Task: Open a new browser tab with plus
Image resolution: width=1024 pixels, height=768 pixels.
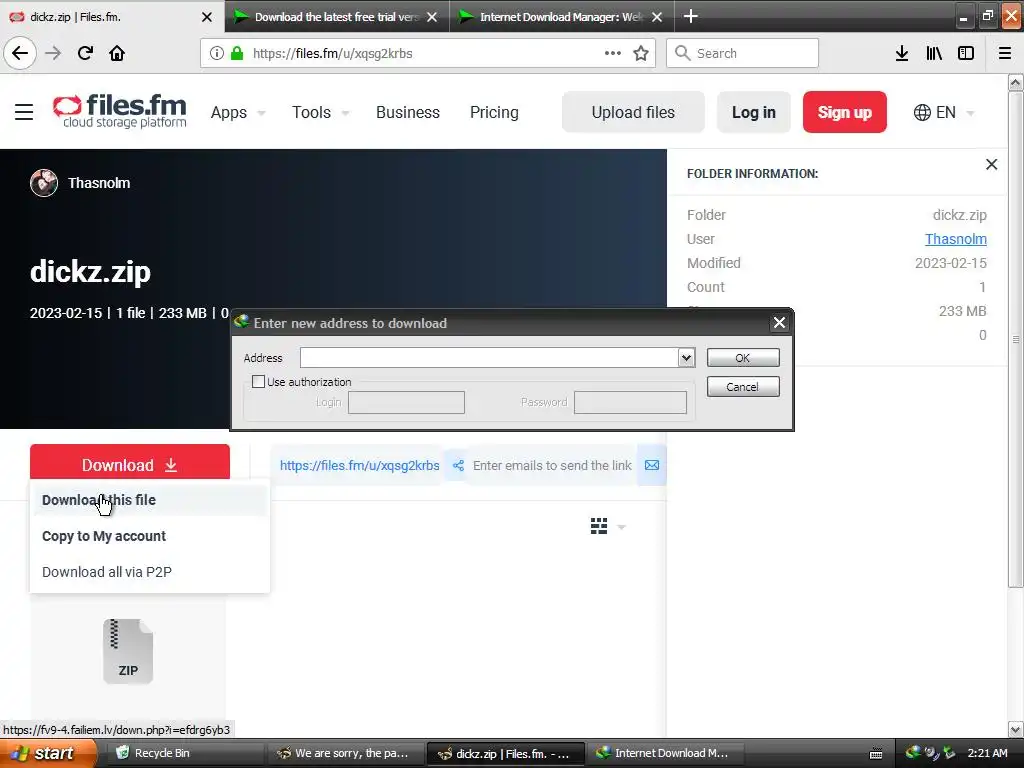Action: 691,16
